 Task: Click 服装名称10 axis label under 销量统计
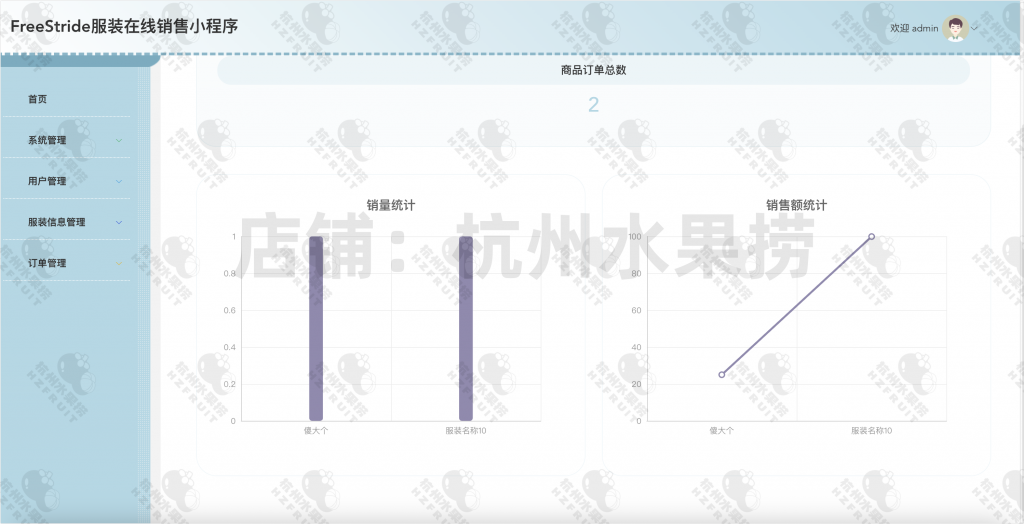[466, 431]
